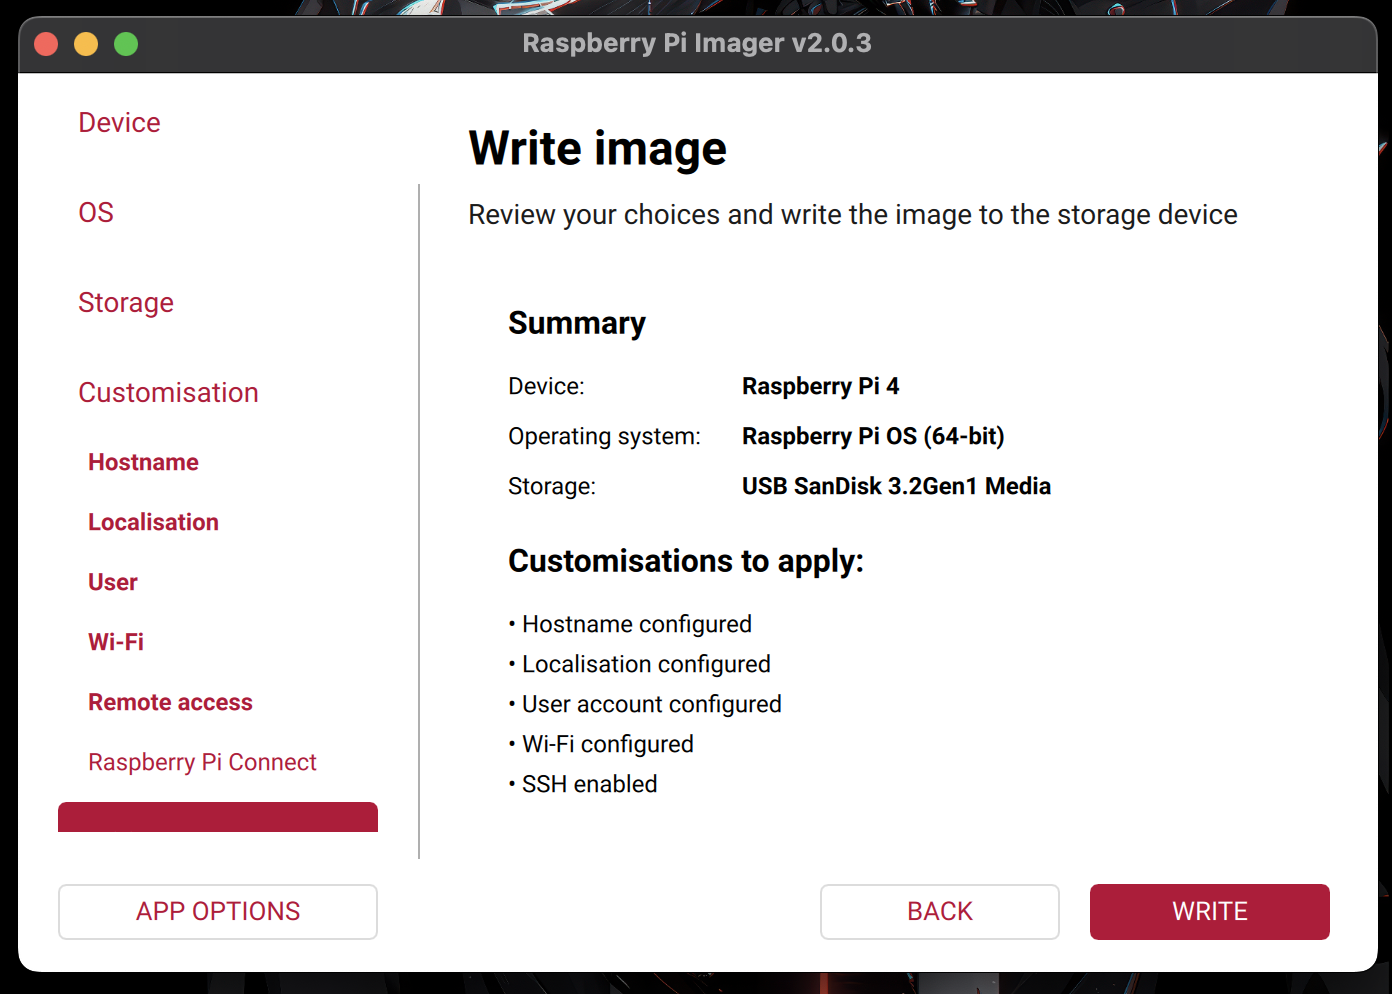Close the Raspberry Pi Imager window
The width and height of the screenshot is (1392, 994).
46,44
